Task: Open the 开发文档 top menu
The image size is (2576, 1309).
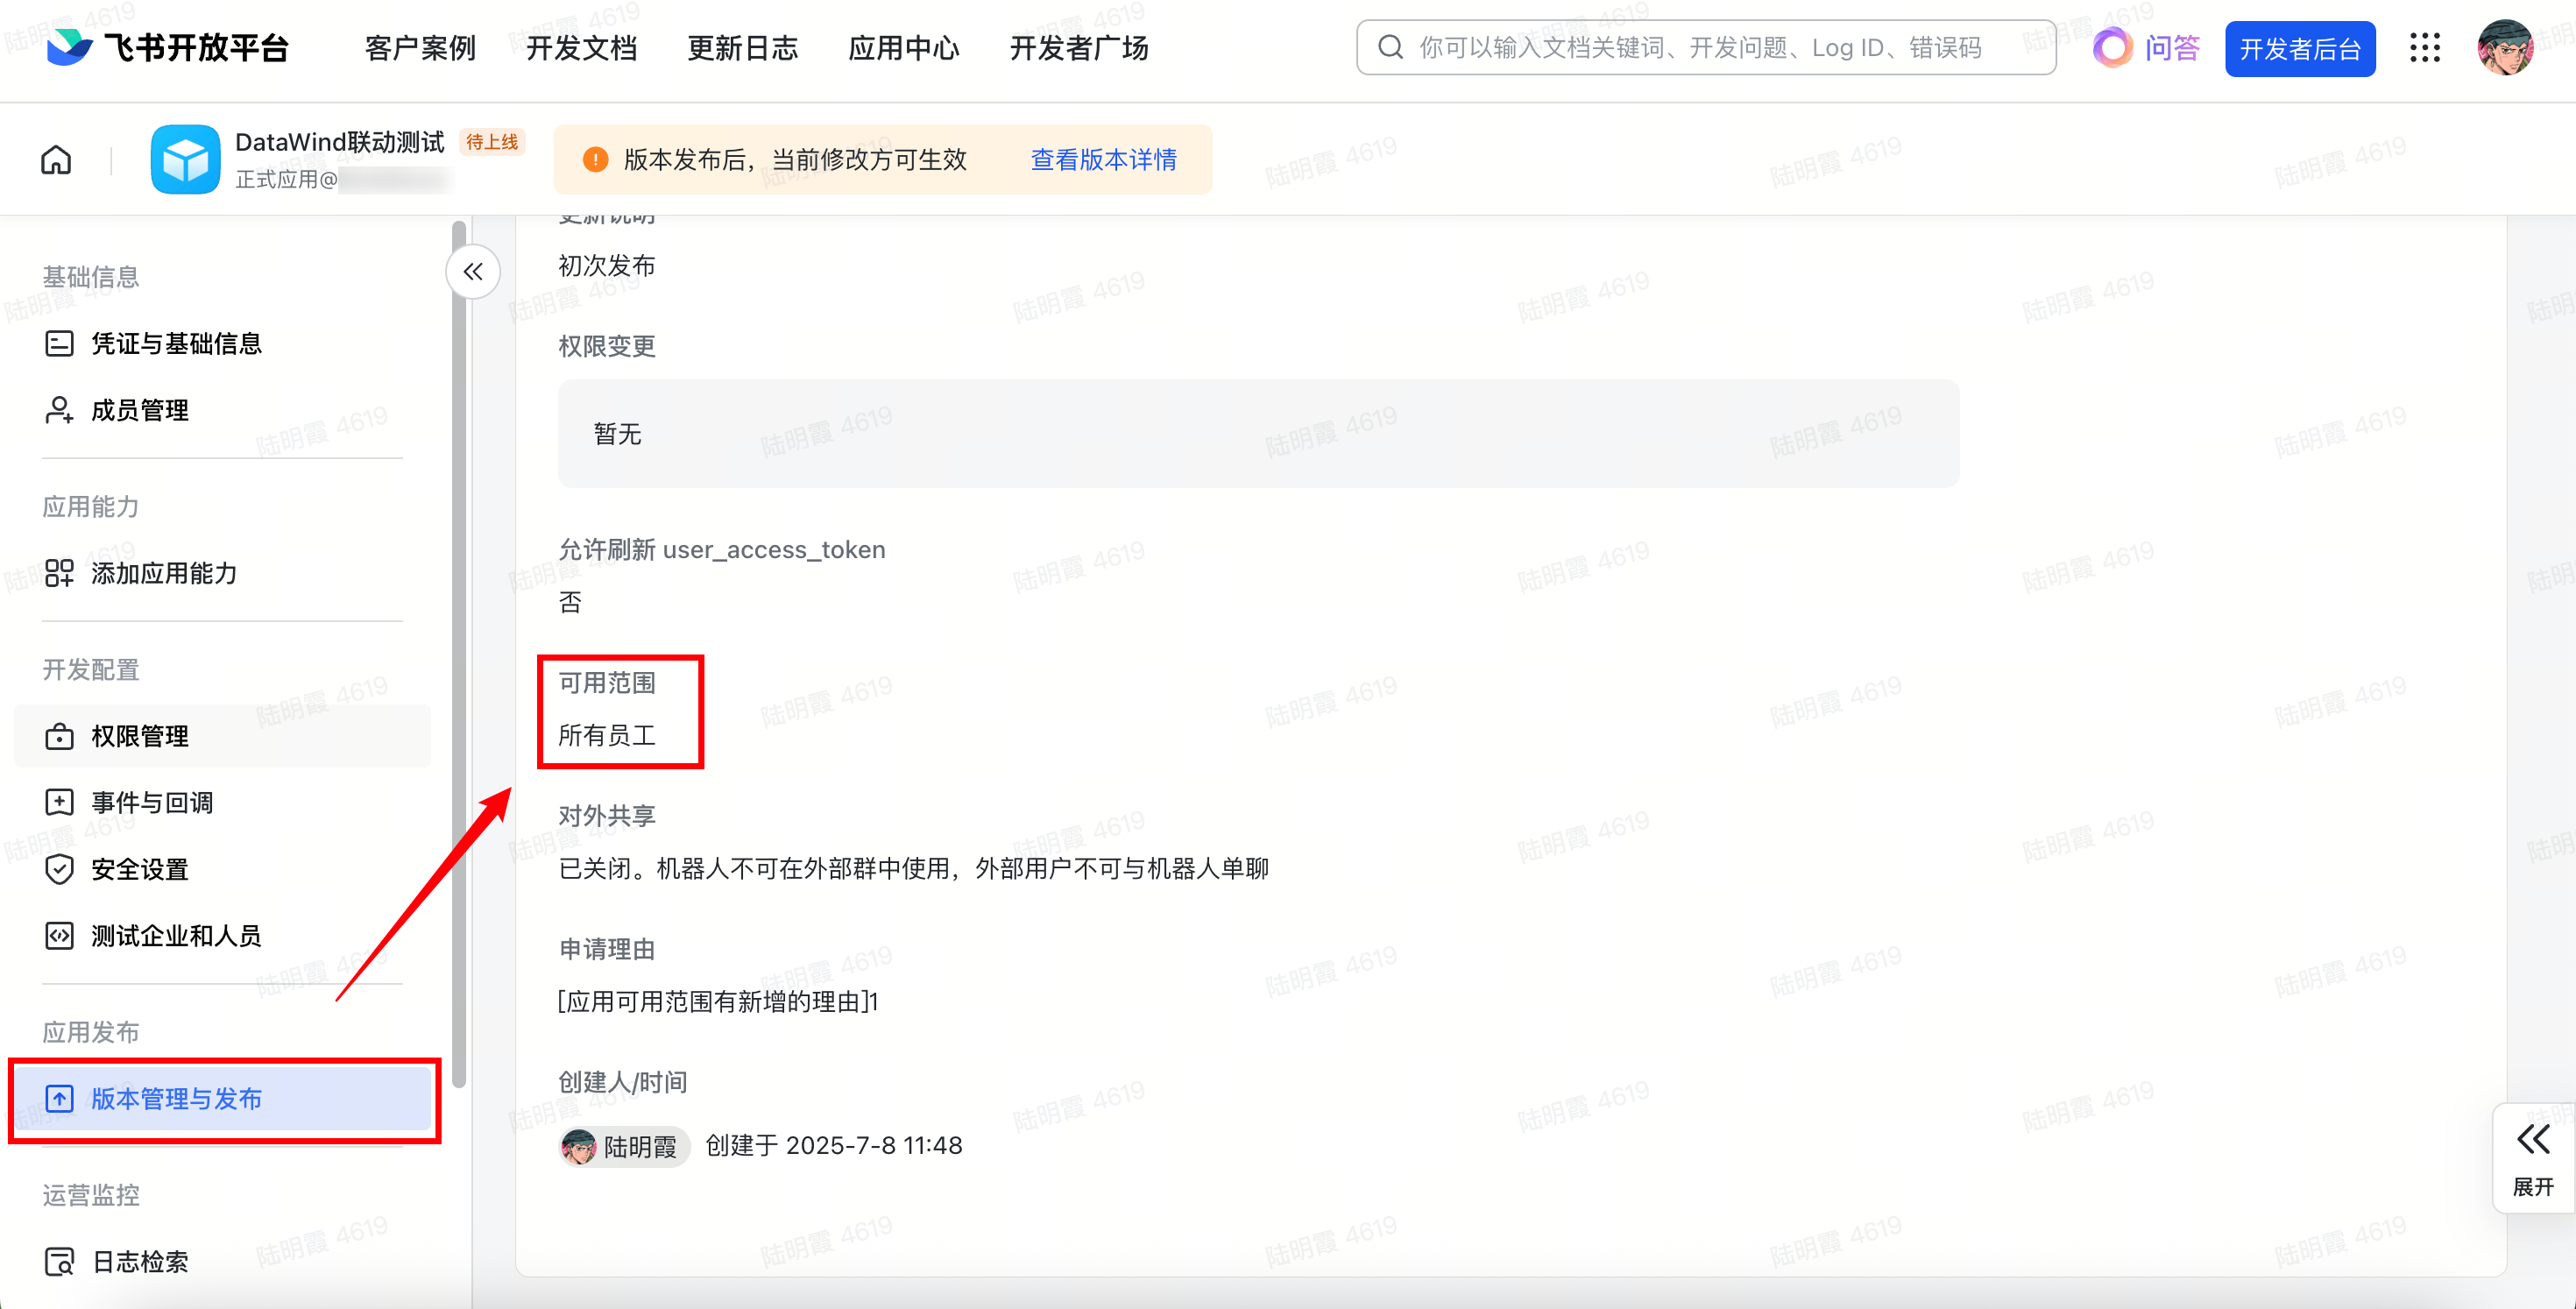Action: pos(581,47)
